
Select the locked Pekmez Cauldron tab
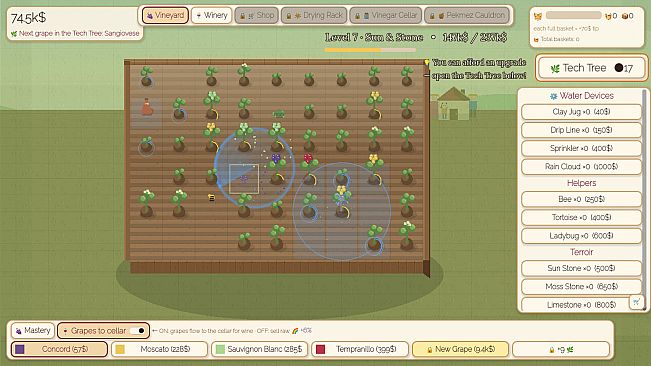coord(468,15)
